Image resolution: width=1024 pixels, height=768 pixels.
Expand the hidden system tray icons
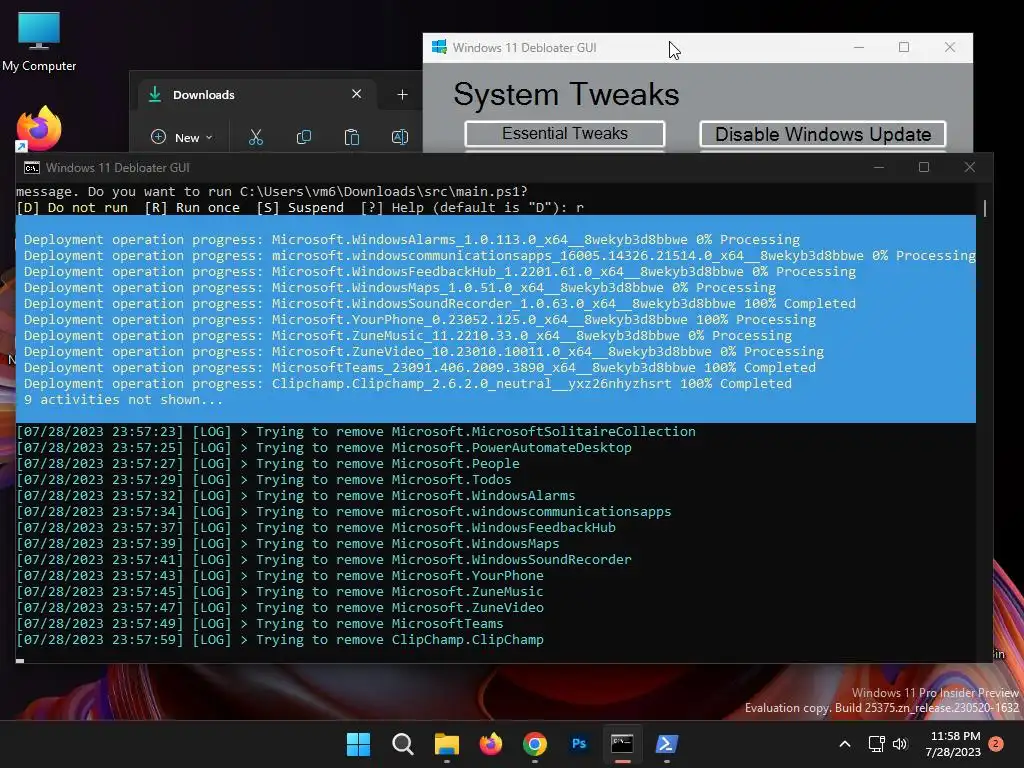click(x=844, y=744)
